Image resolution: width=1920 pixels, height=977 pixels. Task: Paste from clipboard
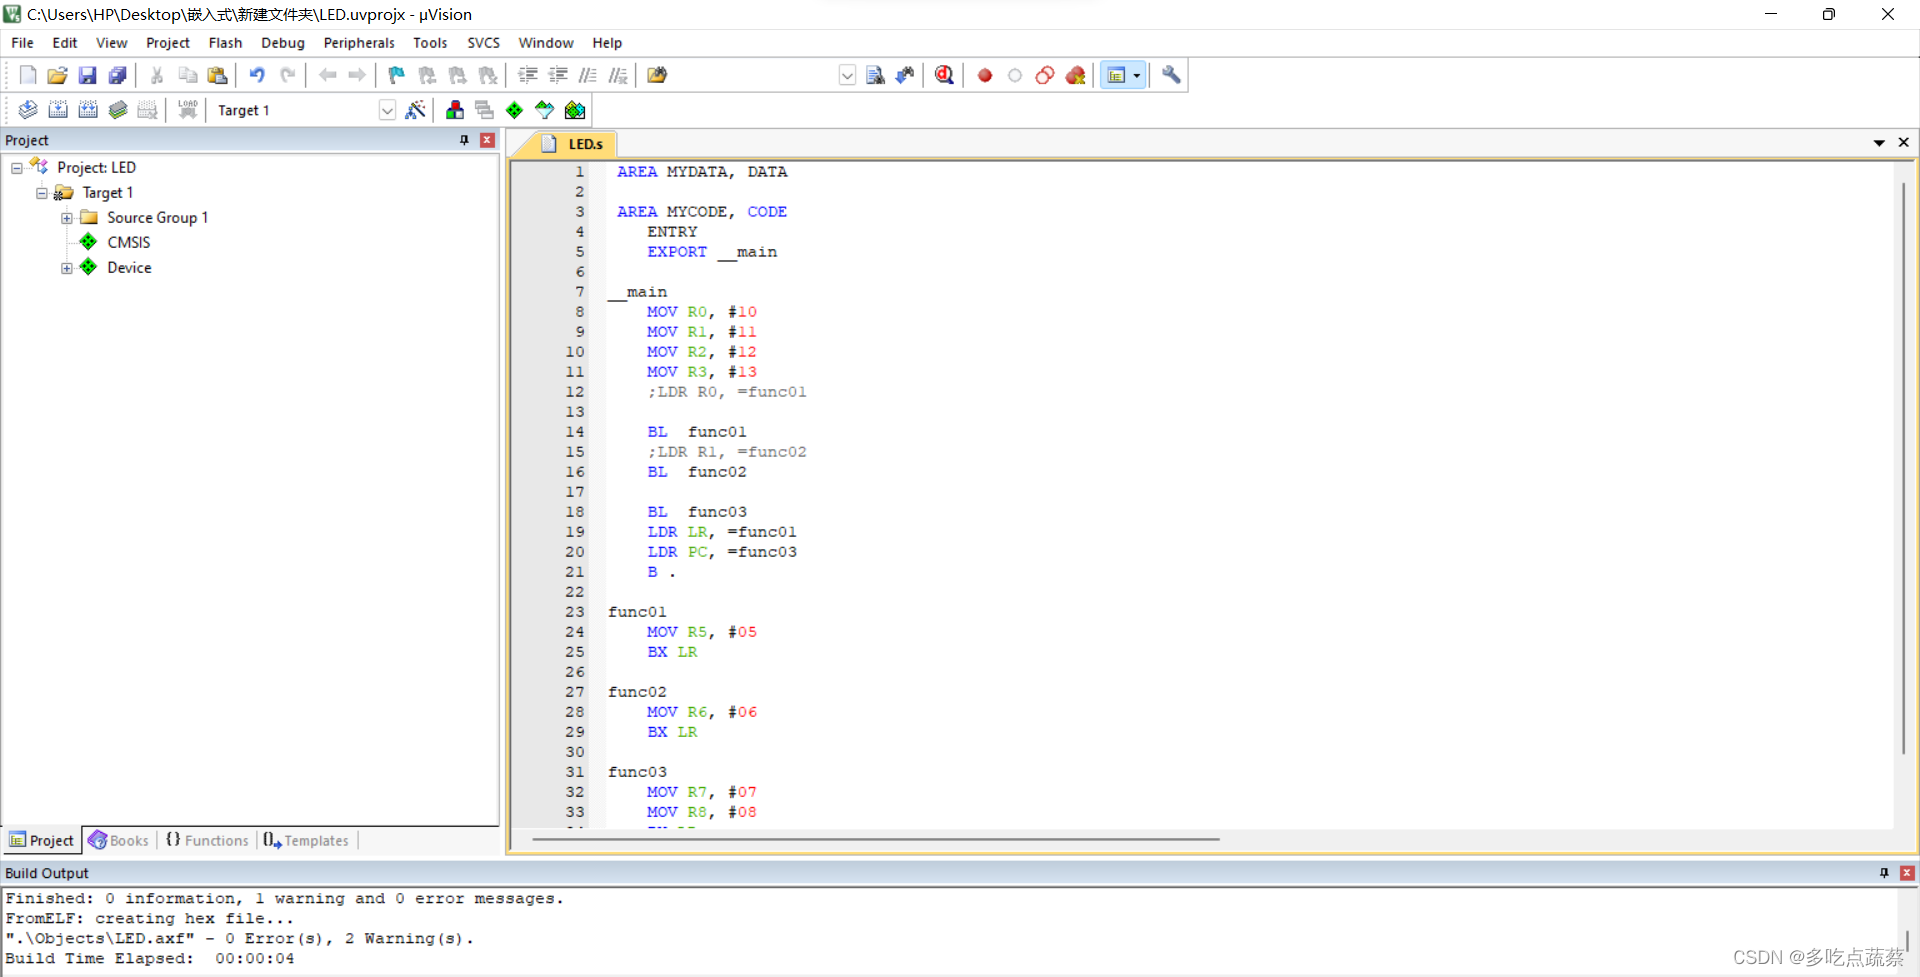coord(217,75)
